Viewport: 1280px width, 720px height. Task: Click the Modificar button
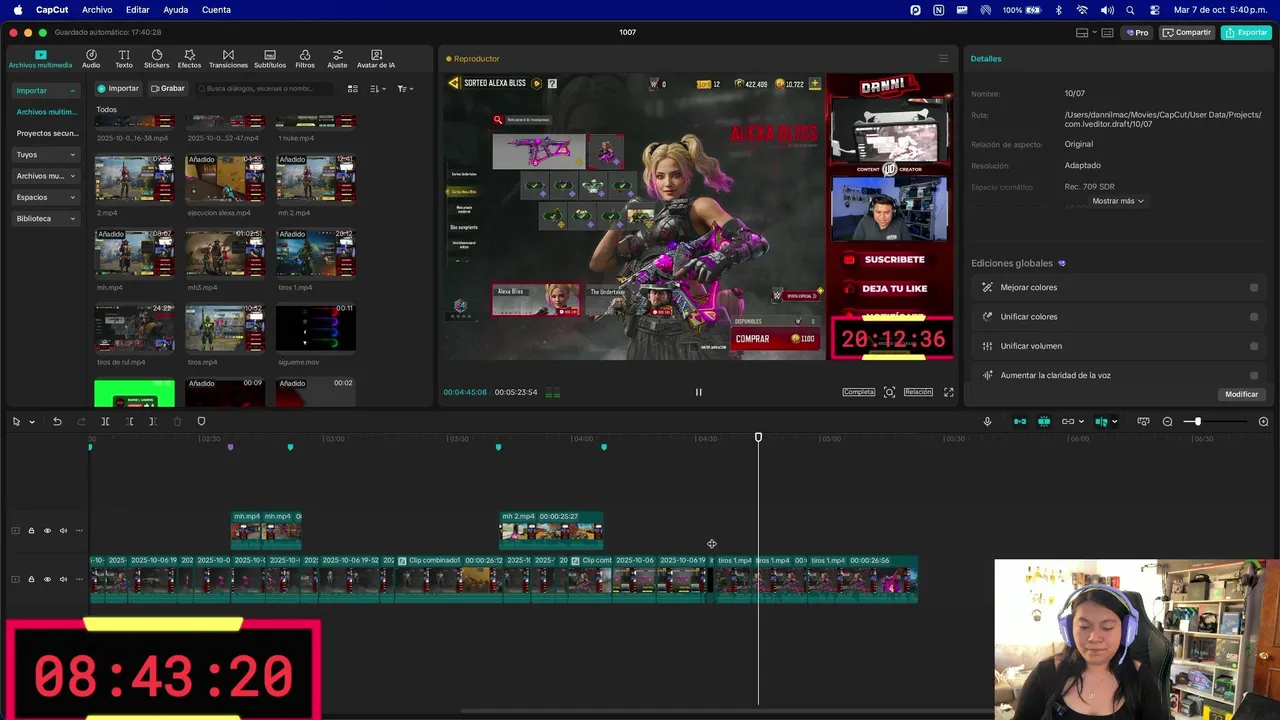(1241, 394)
